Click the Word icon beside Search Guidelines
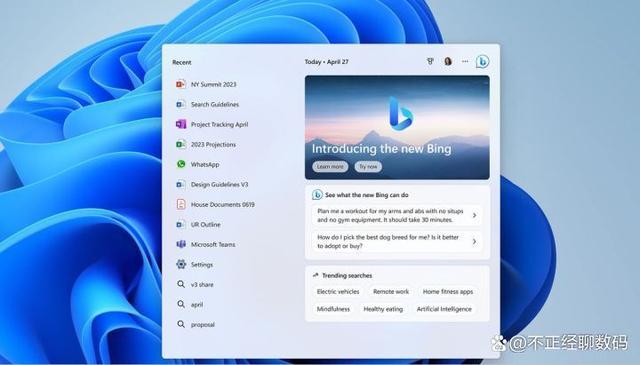 tap(181, 104)
